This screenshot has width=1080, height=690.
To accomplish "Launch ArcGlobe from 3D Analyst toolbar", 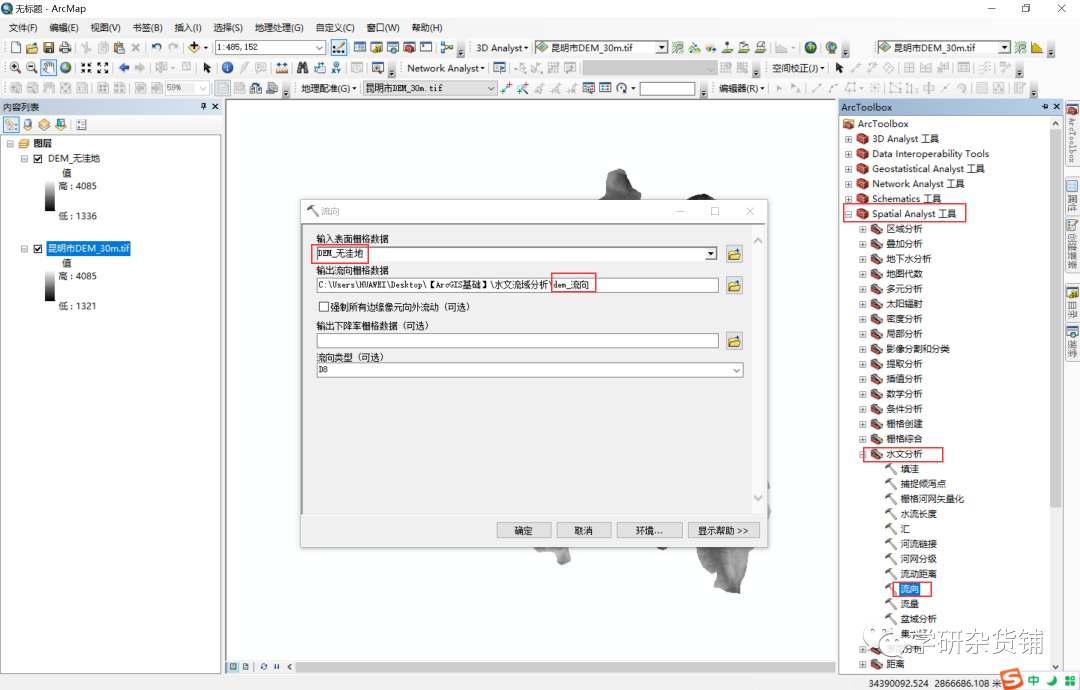I will point(831,48).
